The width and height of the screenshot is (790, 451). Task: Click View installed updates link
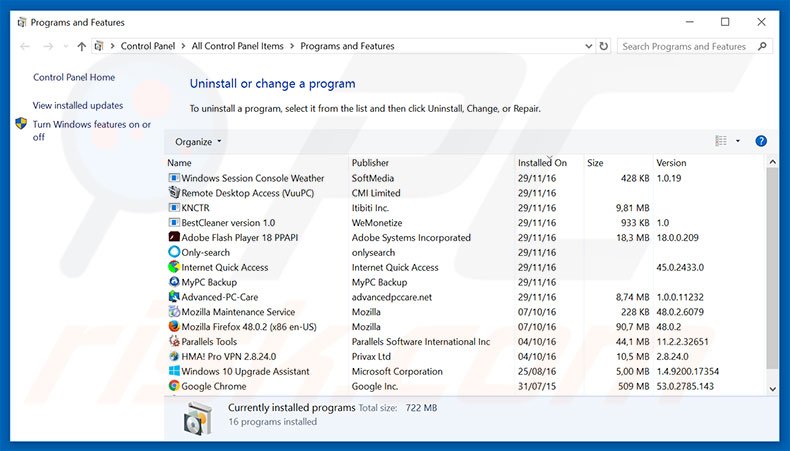(x=78, y=105)
